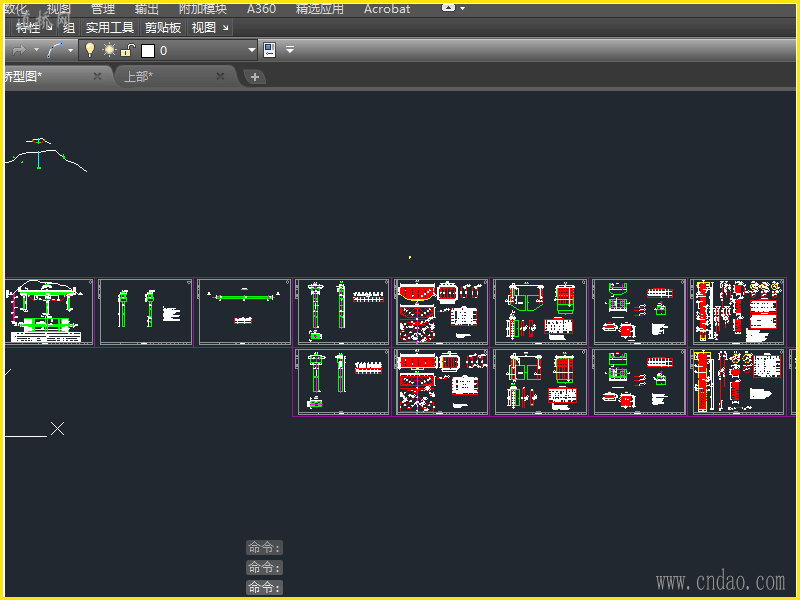Click the X marker on UCS axis
Screen dimensions: 800x600
point(58,429)
